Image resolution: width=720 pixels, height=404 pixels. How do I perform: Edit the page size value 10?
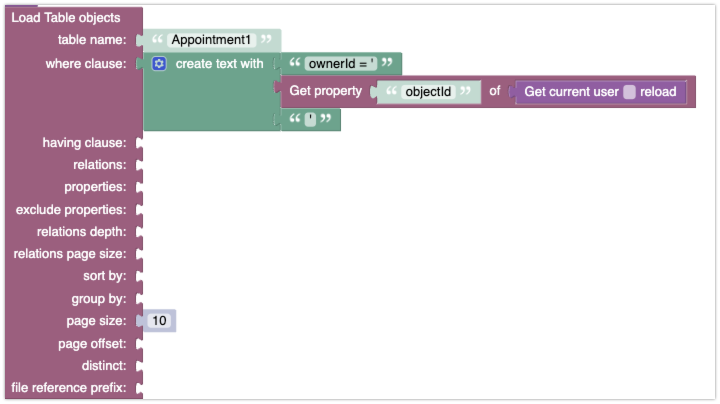point(159,320)
